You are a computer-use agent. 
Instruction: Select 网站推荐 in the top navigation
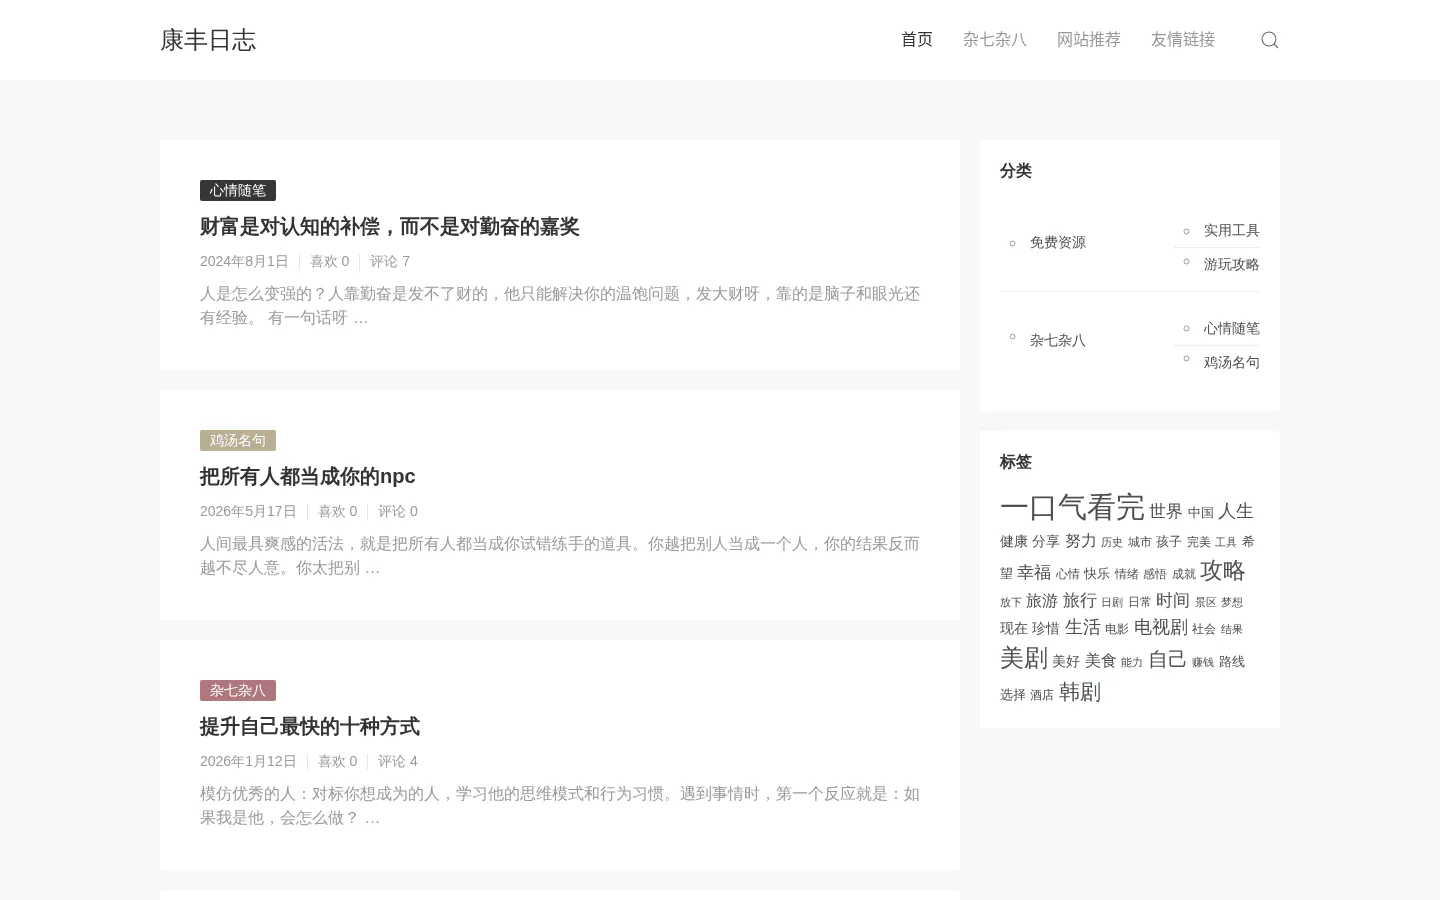(1089, 40)
